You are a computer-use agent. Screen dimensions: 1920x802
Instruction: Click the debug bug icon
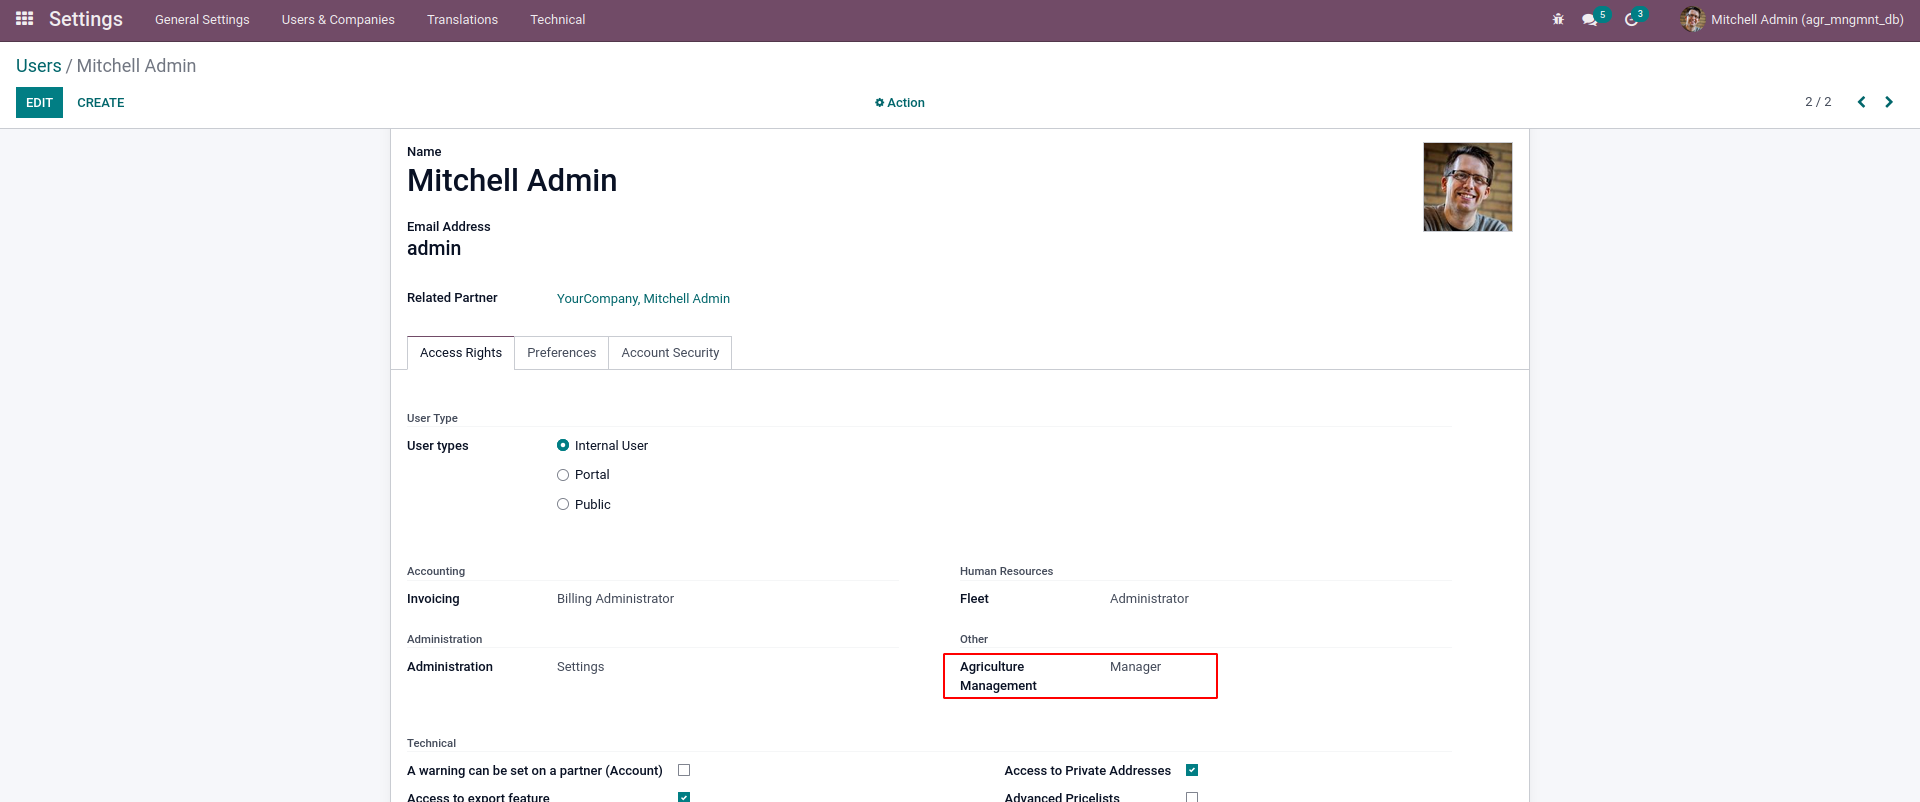coord(1558,19)
